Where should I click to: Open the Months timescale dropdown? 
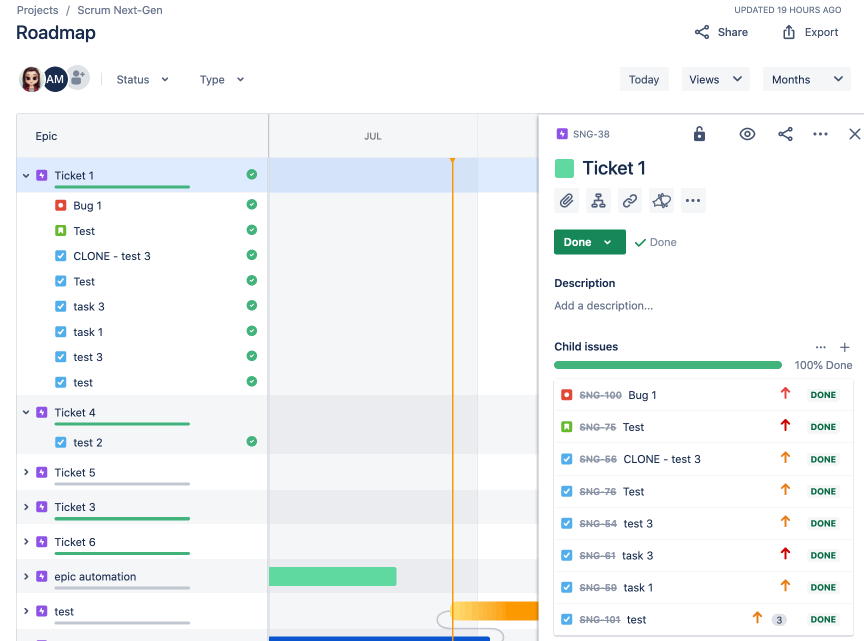806,79
